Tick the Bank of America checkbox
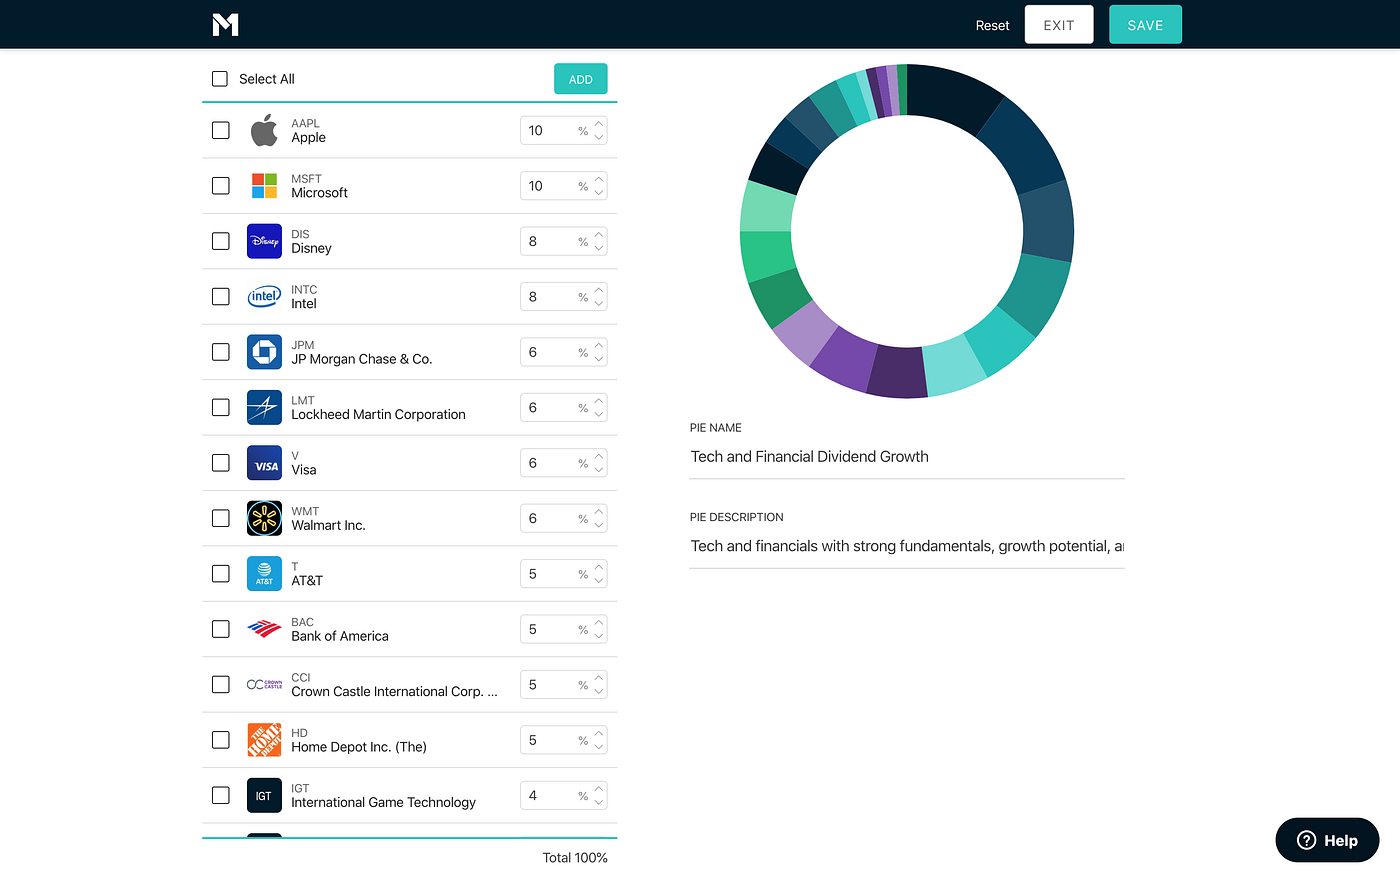 pyautogui.click(x=221, y=629)
